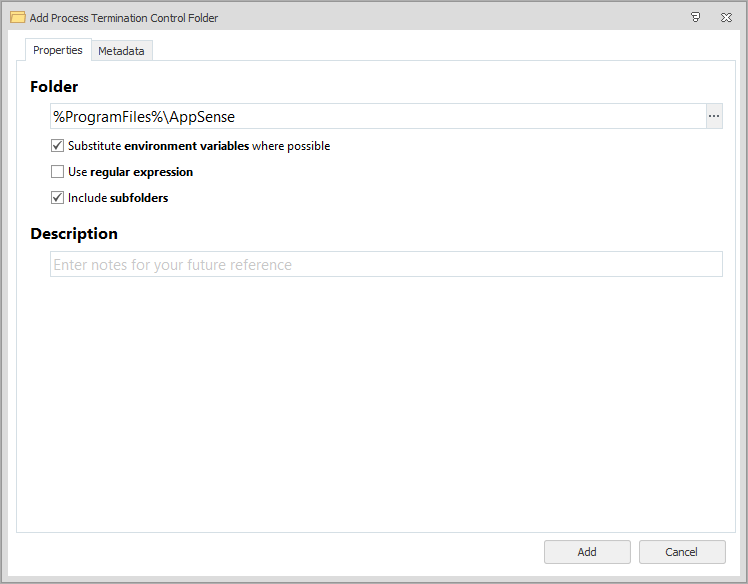Enable the Use regular expression checkbox

[x=57, y=172]
